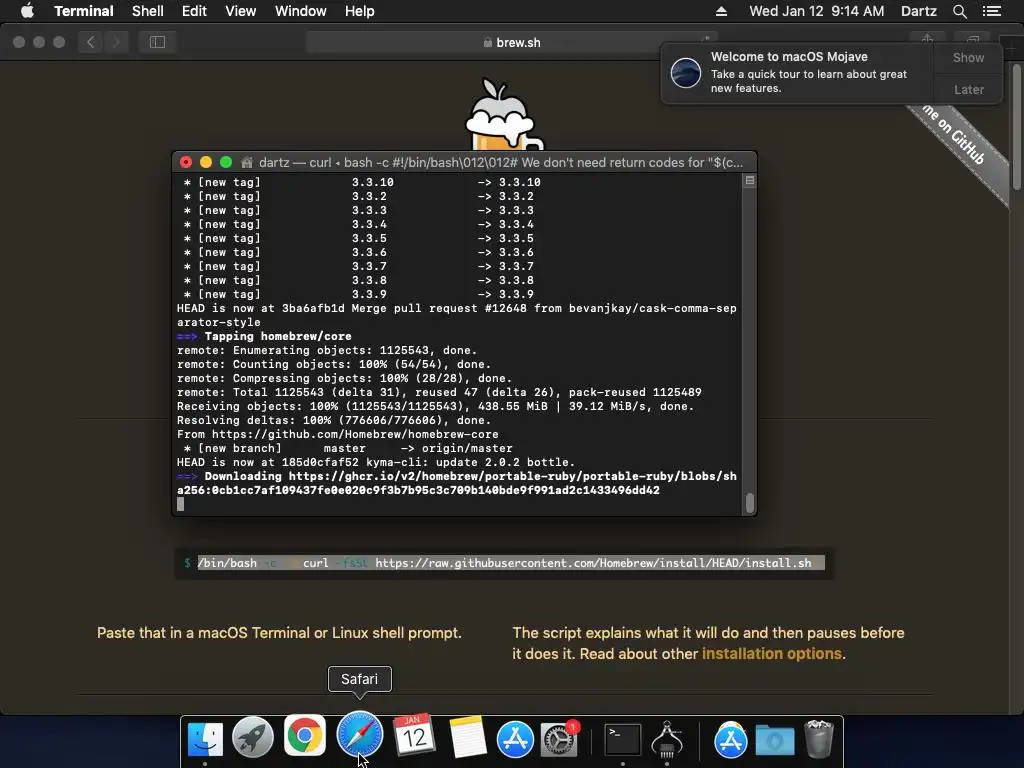Open the icon right of Terminal in dock
The image size is (1024, 768).
pos(667,739)
